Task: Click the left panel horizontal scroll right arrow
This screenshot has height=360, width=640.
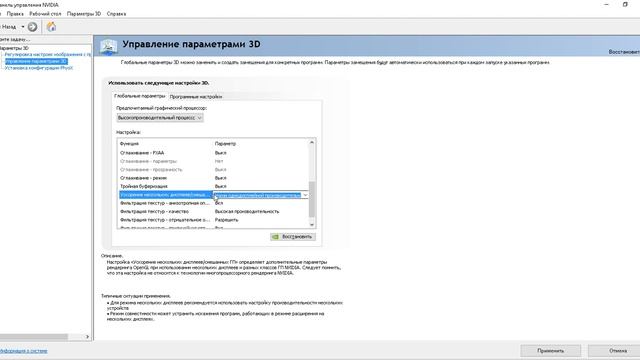Action: (x=87, y=337)
